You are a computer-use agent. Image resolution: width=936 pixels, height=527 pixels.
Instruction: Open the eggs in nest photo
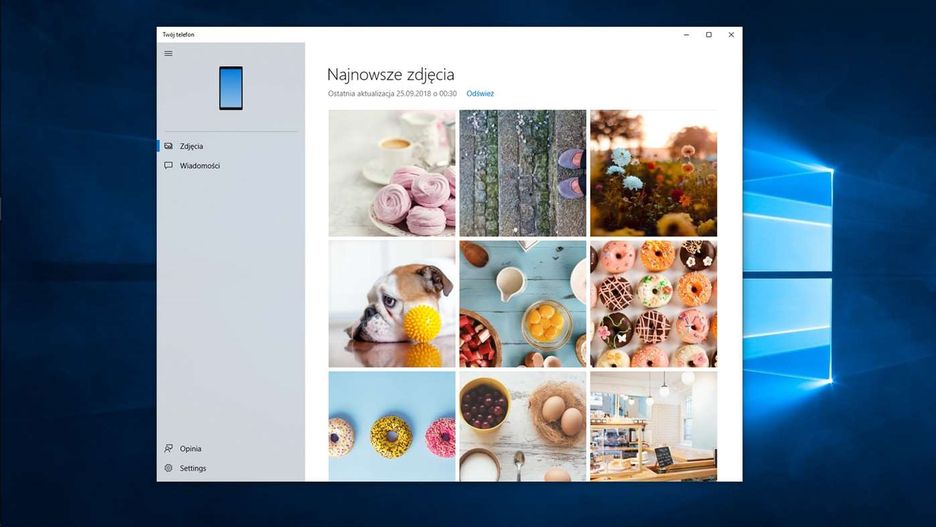[x=523, y=426]
